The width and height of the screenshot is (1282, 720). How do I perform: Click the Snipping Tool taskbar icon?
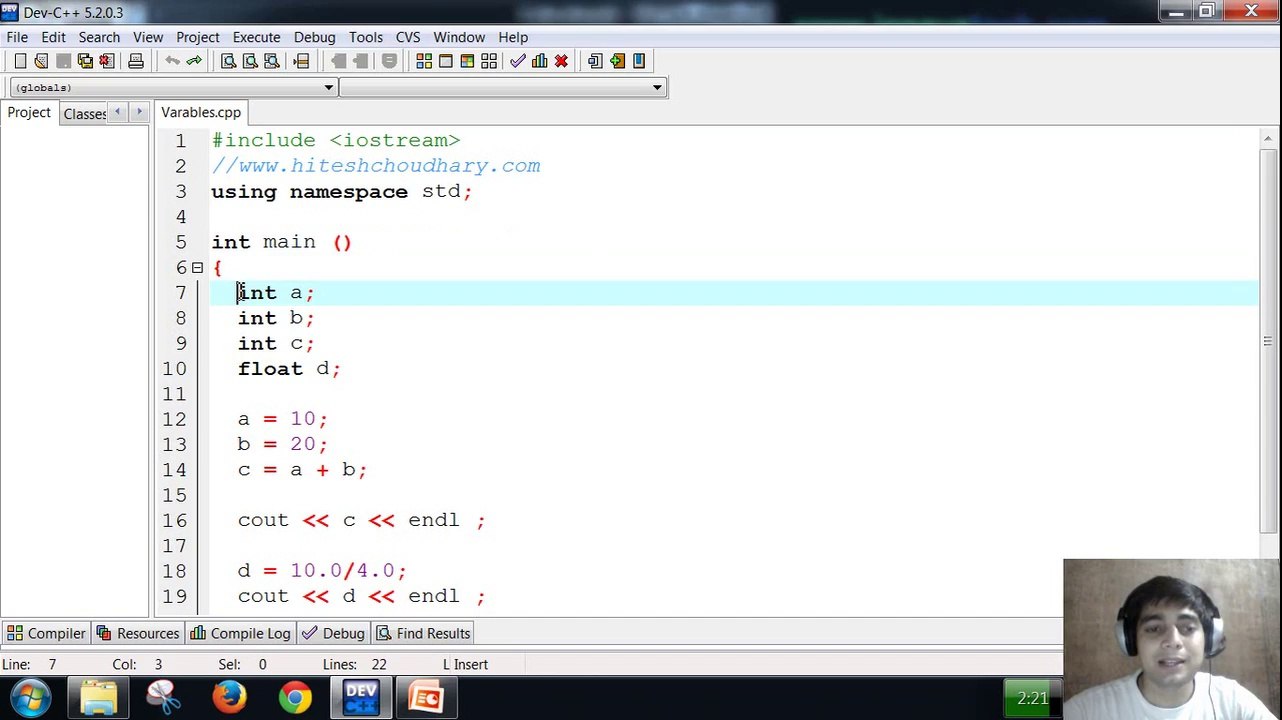coord(163,698)
